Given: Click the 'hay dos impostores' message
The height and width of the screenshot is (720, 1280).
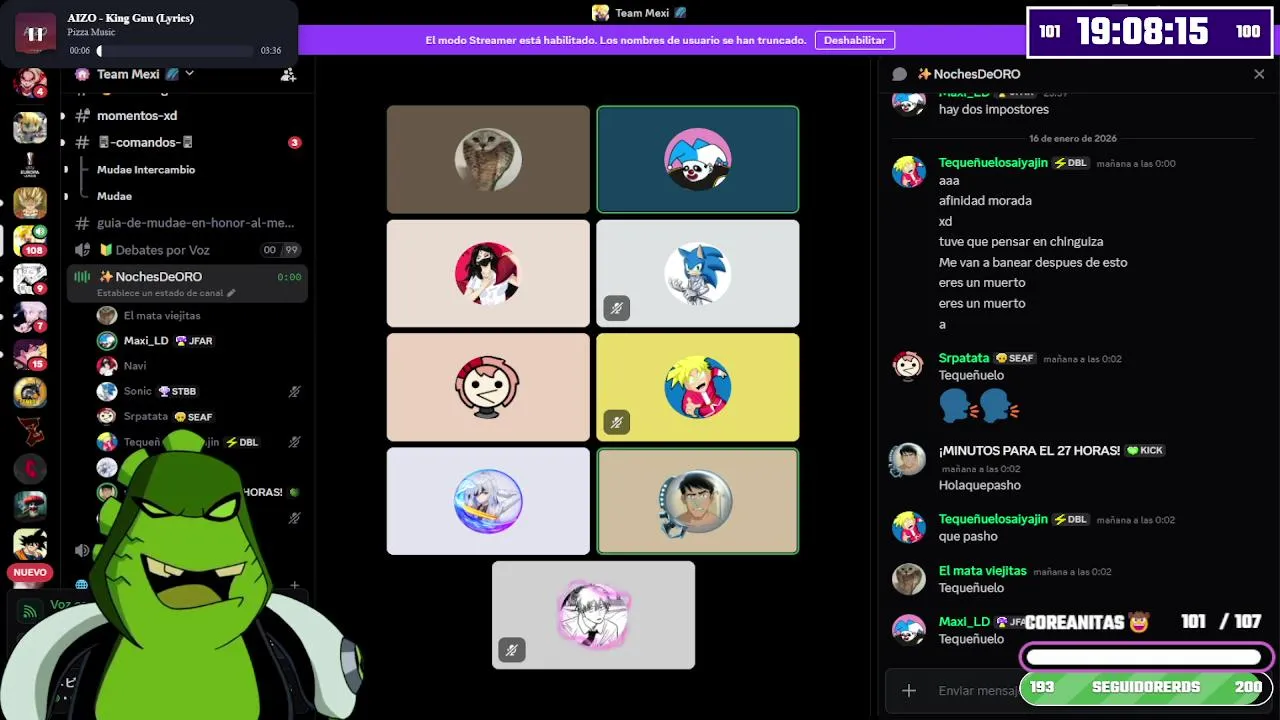Looking at the screenshot, I should click(x=994, y=110).
